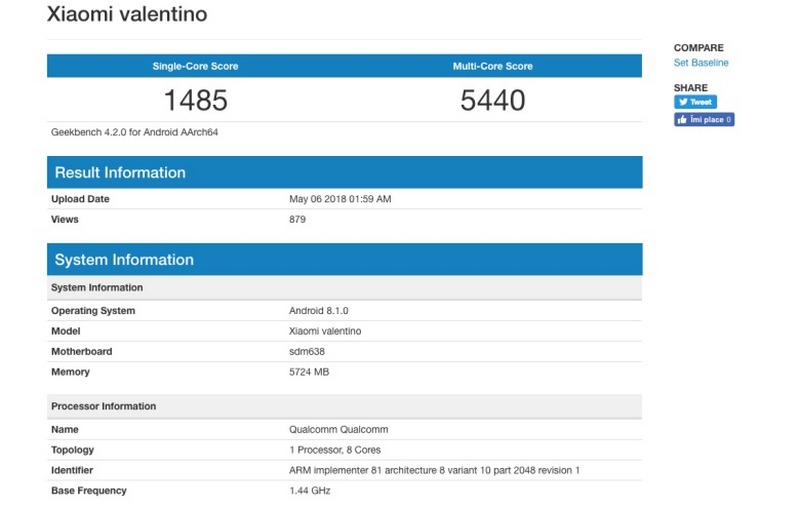
Task: Click the Topology label
Action: 72,450
